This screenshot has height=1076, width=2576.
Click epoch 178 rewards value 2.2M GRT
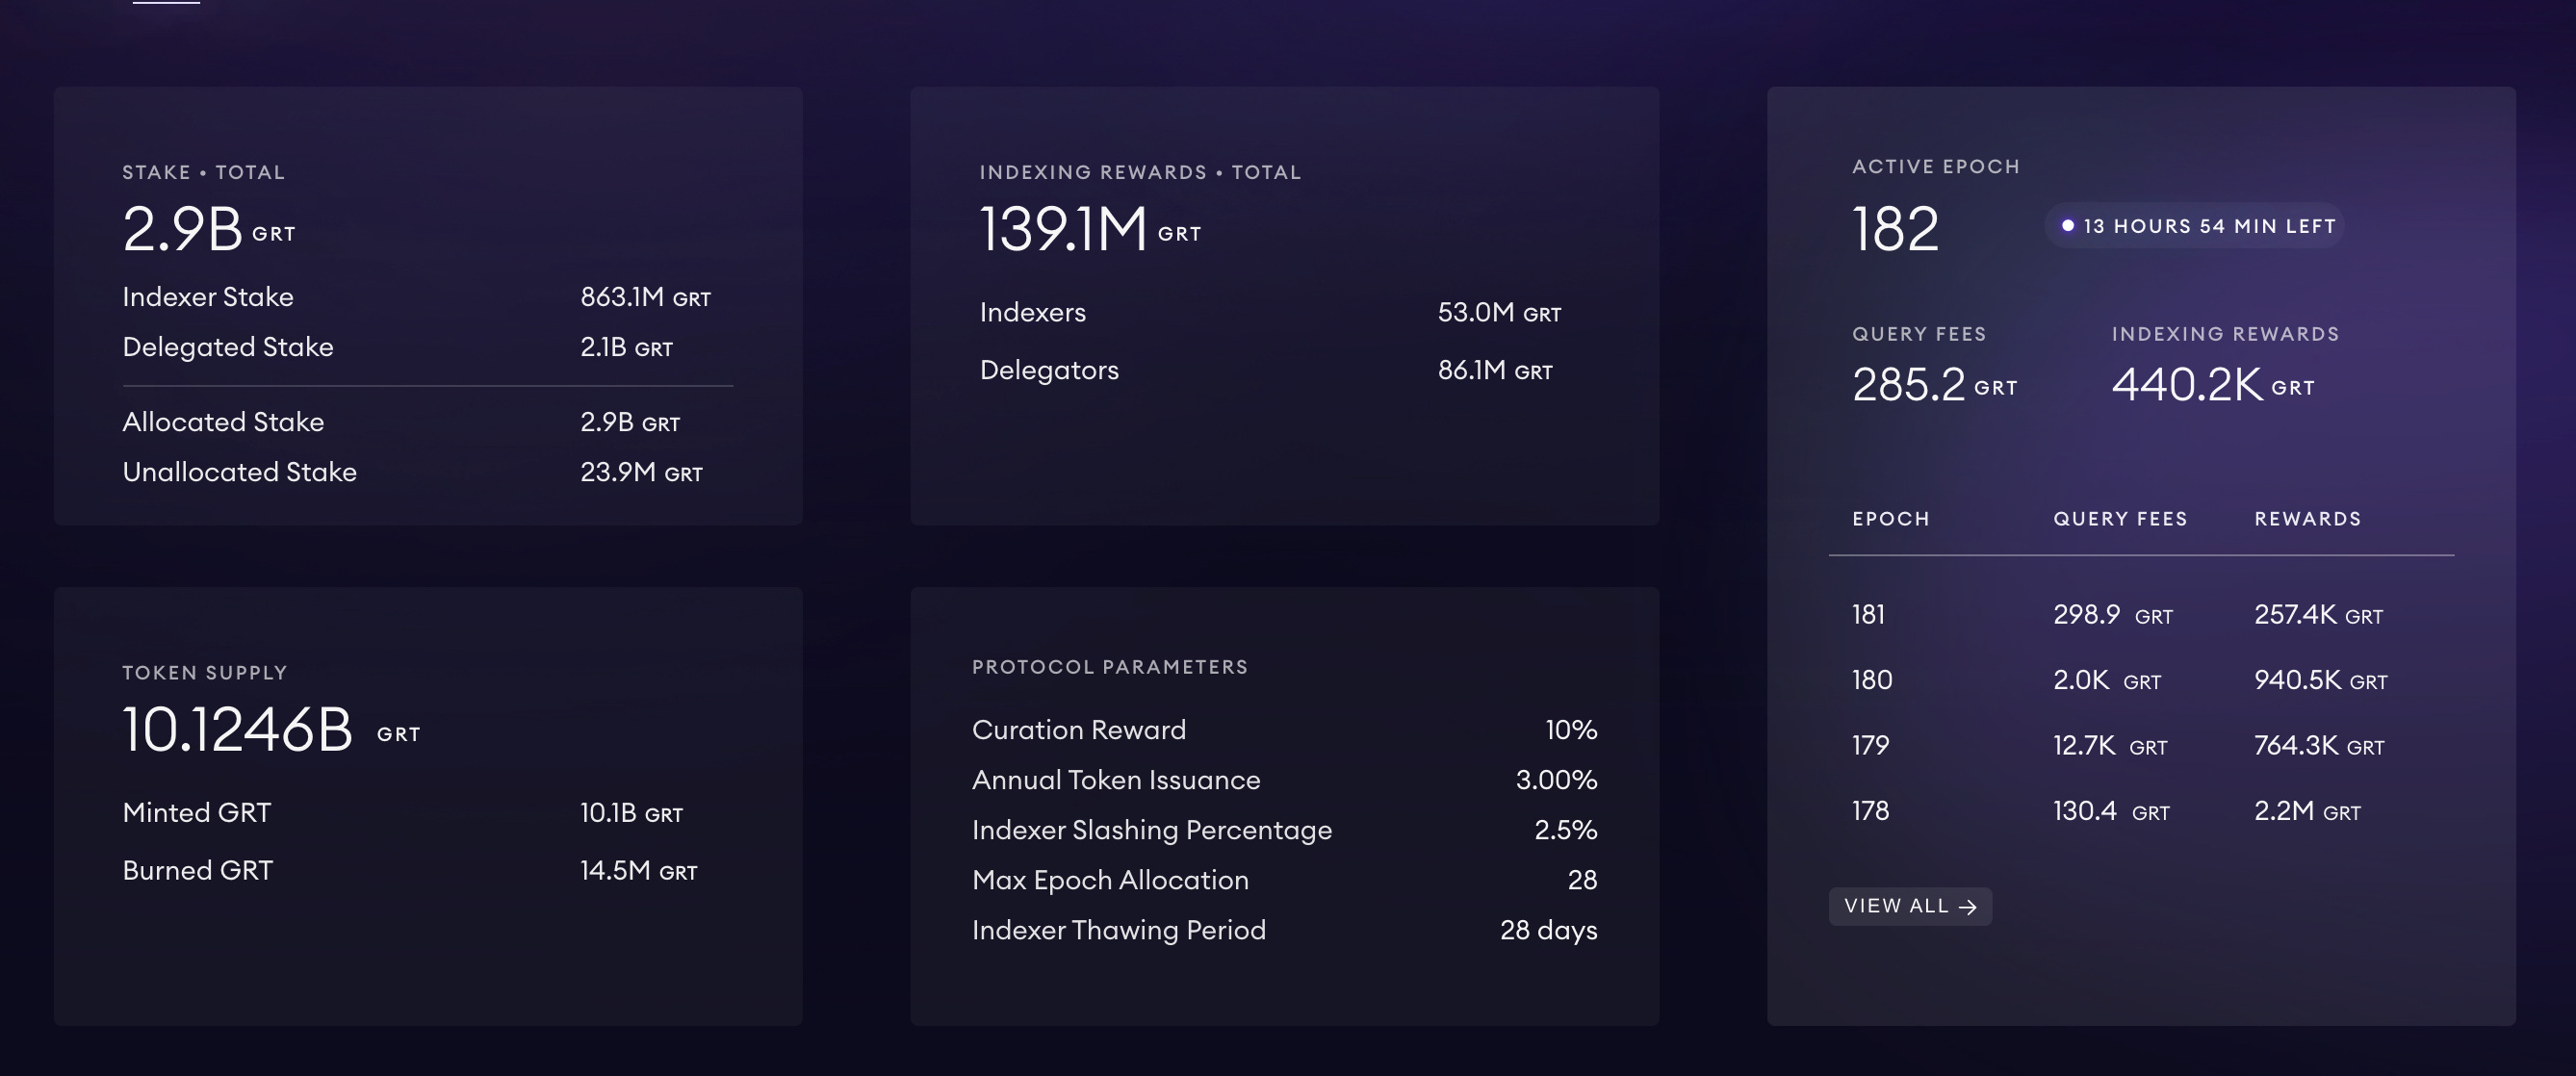[x=2306, y=811]
